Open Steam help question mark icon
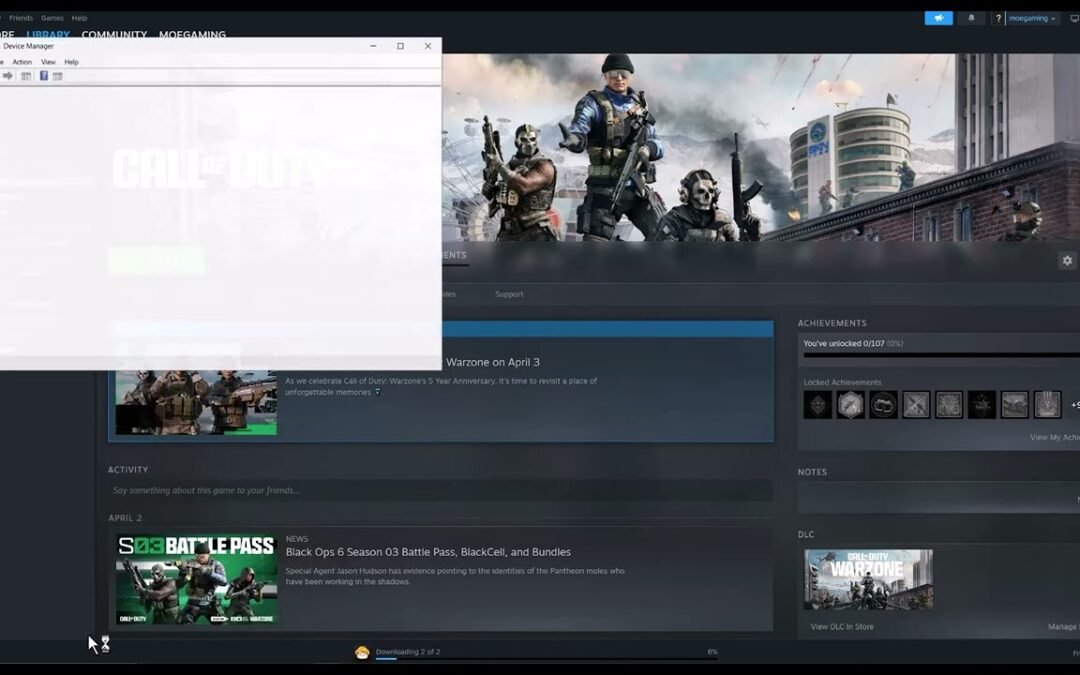The width and height of the screenshot is (1080, 675). coord(999,18)
